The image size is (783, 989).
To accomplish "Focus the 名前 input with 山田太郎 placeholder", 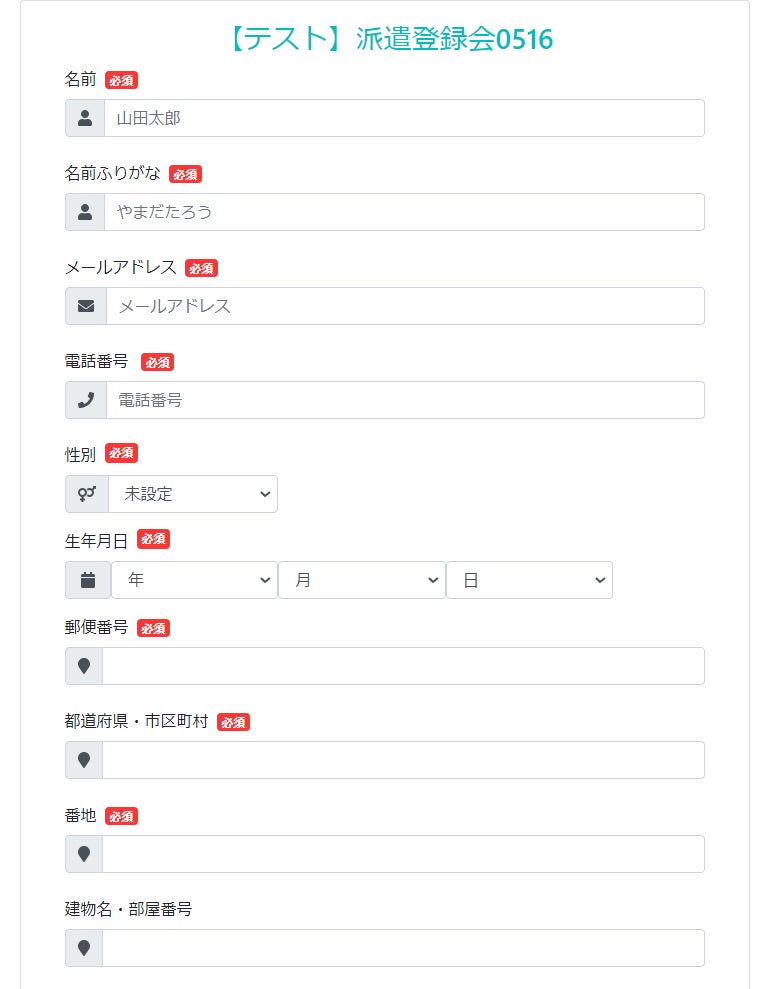I will coord(404,118).
